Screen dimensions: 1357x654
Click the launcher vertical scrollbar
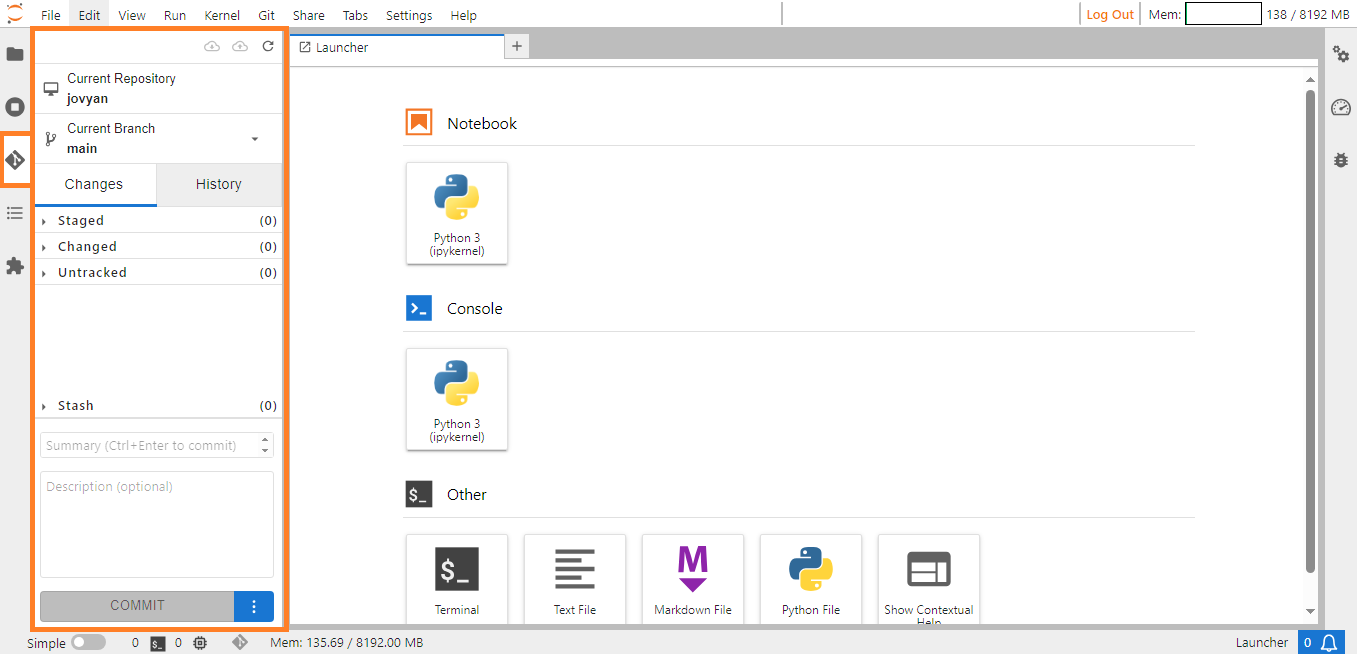1310,332
